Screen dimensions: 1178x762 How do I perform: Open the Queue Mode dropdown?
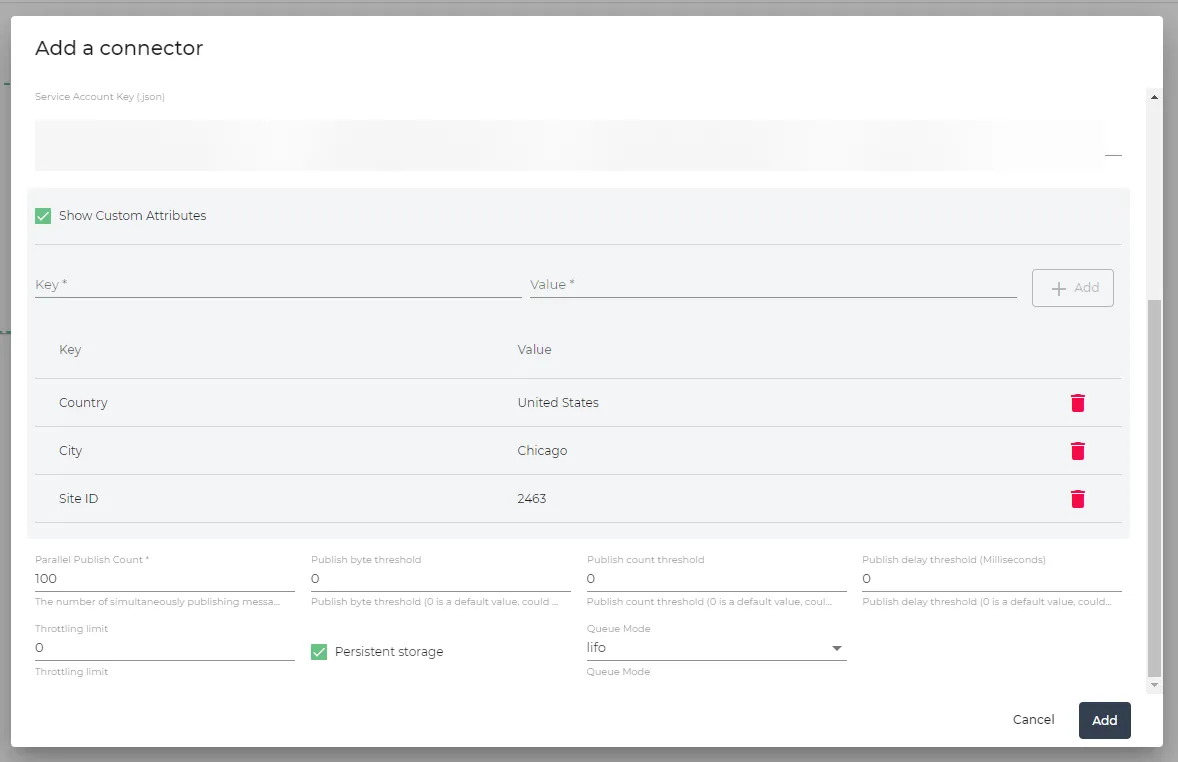point(716,648)
